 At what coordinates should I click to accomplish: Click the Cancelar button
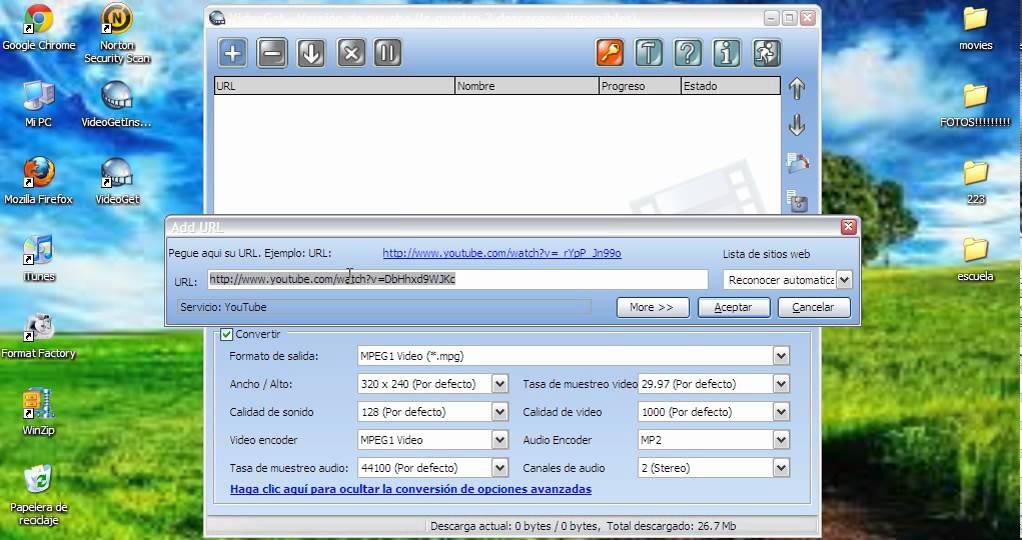pyautogui.click(x=814, y=307)
